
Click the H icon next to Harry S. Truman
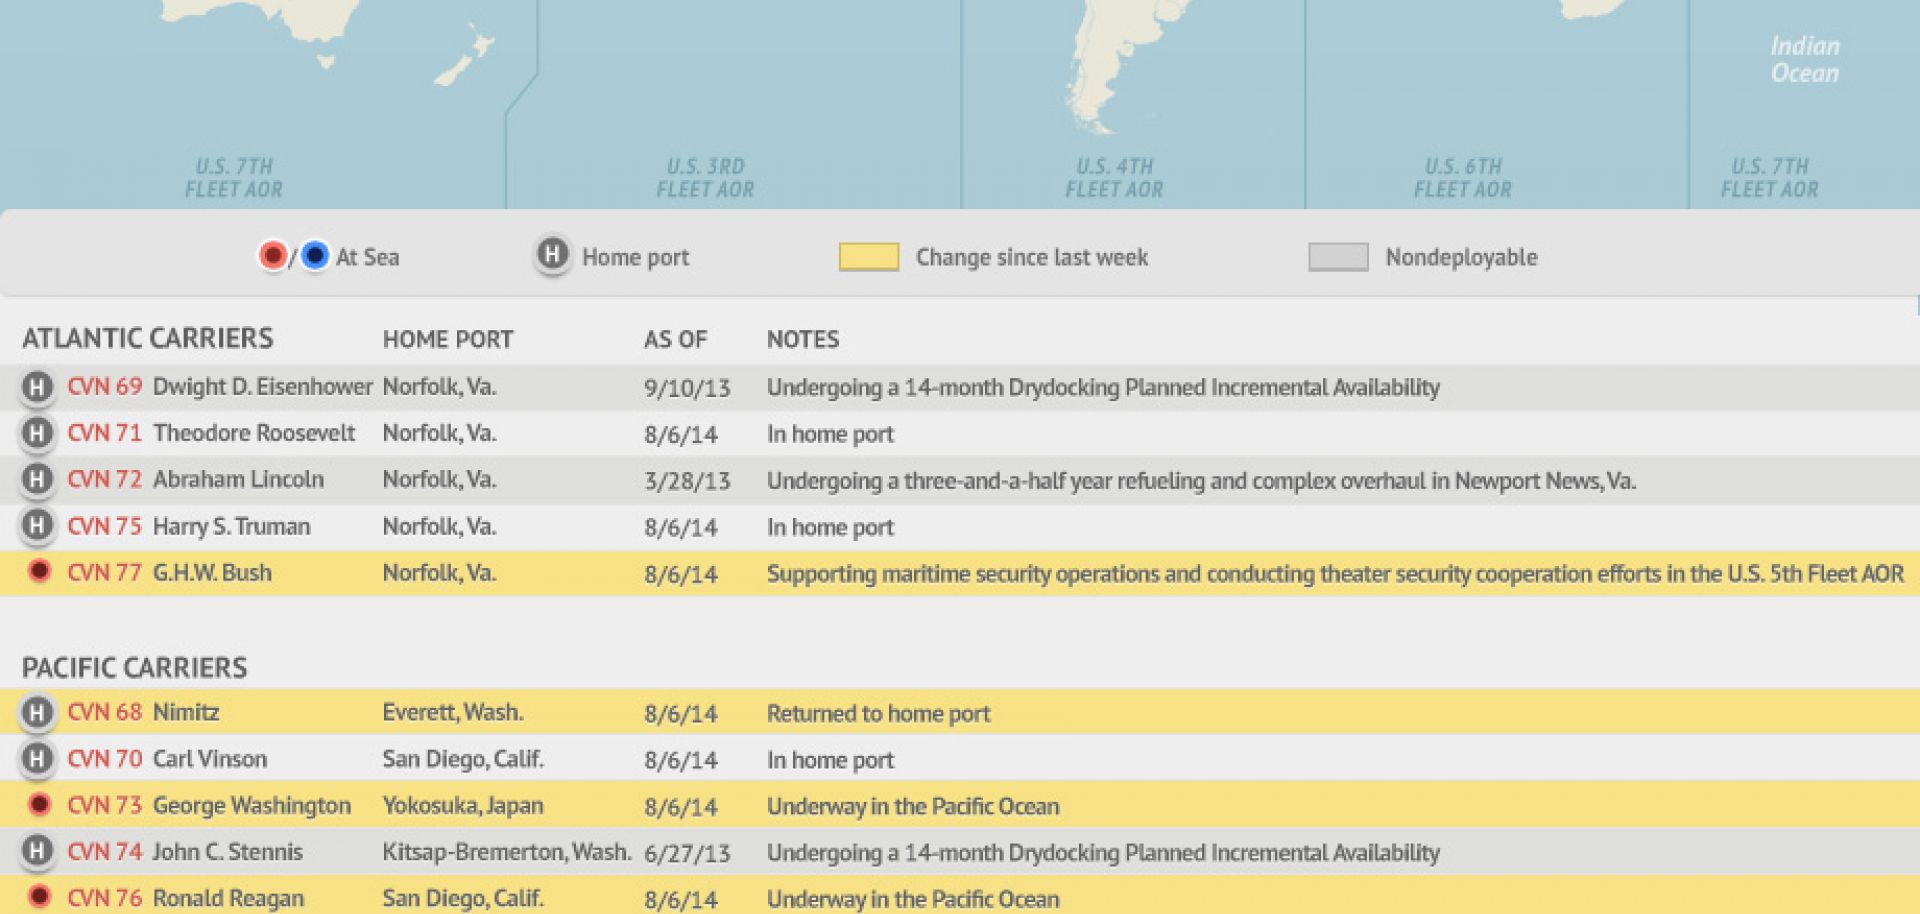coord(37,526)
